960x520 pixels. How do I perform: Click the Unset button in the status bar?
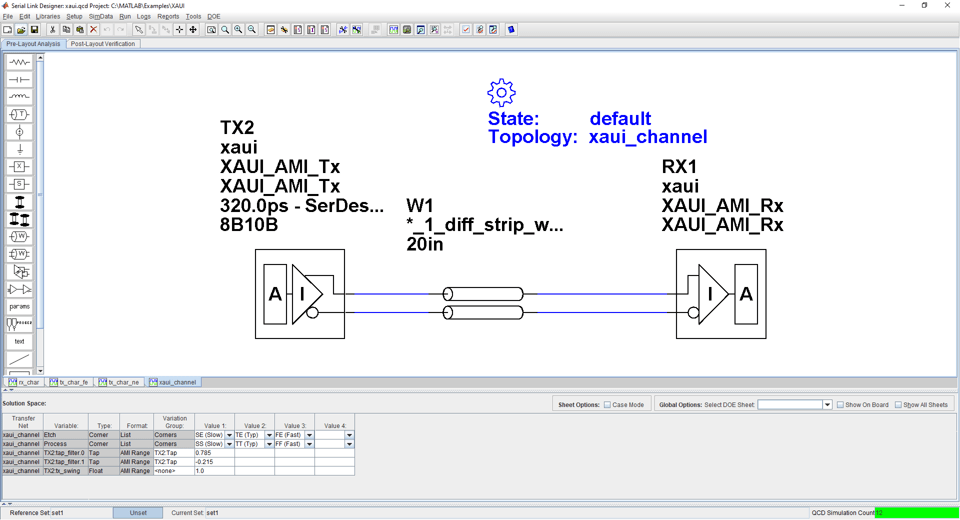coord(138,513)
